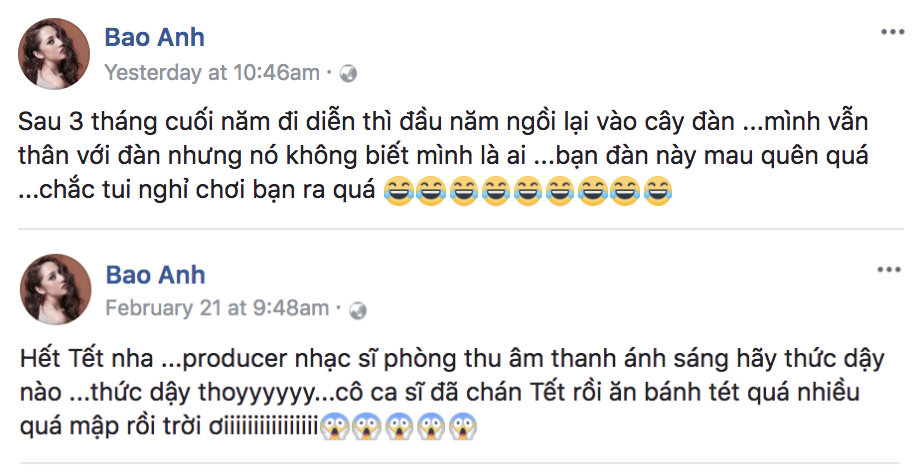
Task: Open the post via 'Yesterday at 10:46am' timestamp
Action: (x=212, y=73)
